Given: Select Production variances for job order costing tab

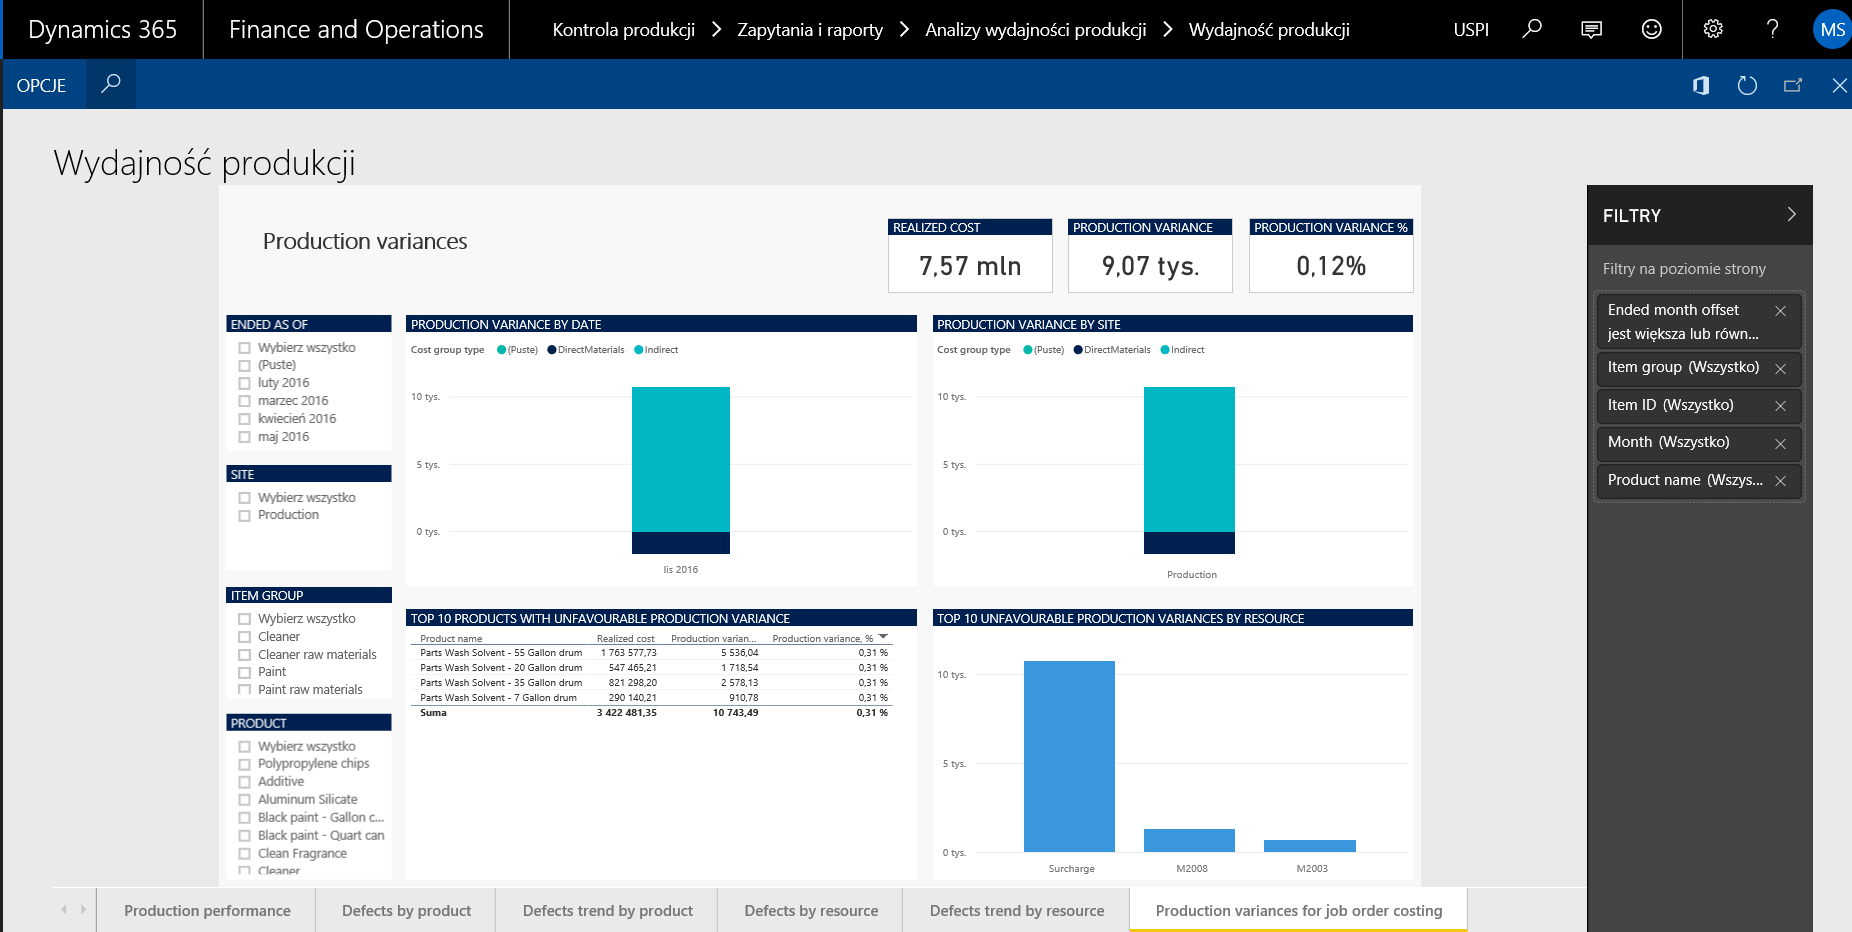Looking at the screenshot, I should [1299, 910].
